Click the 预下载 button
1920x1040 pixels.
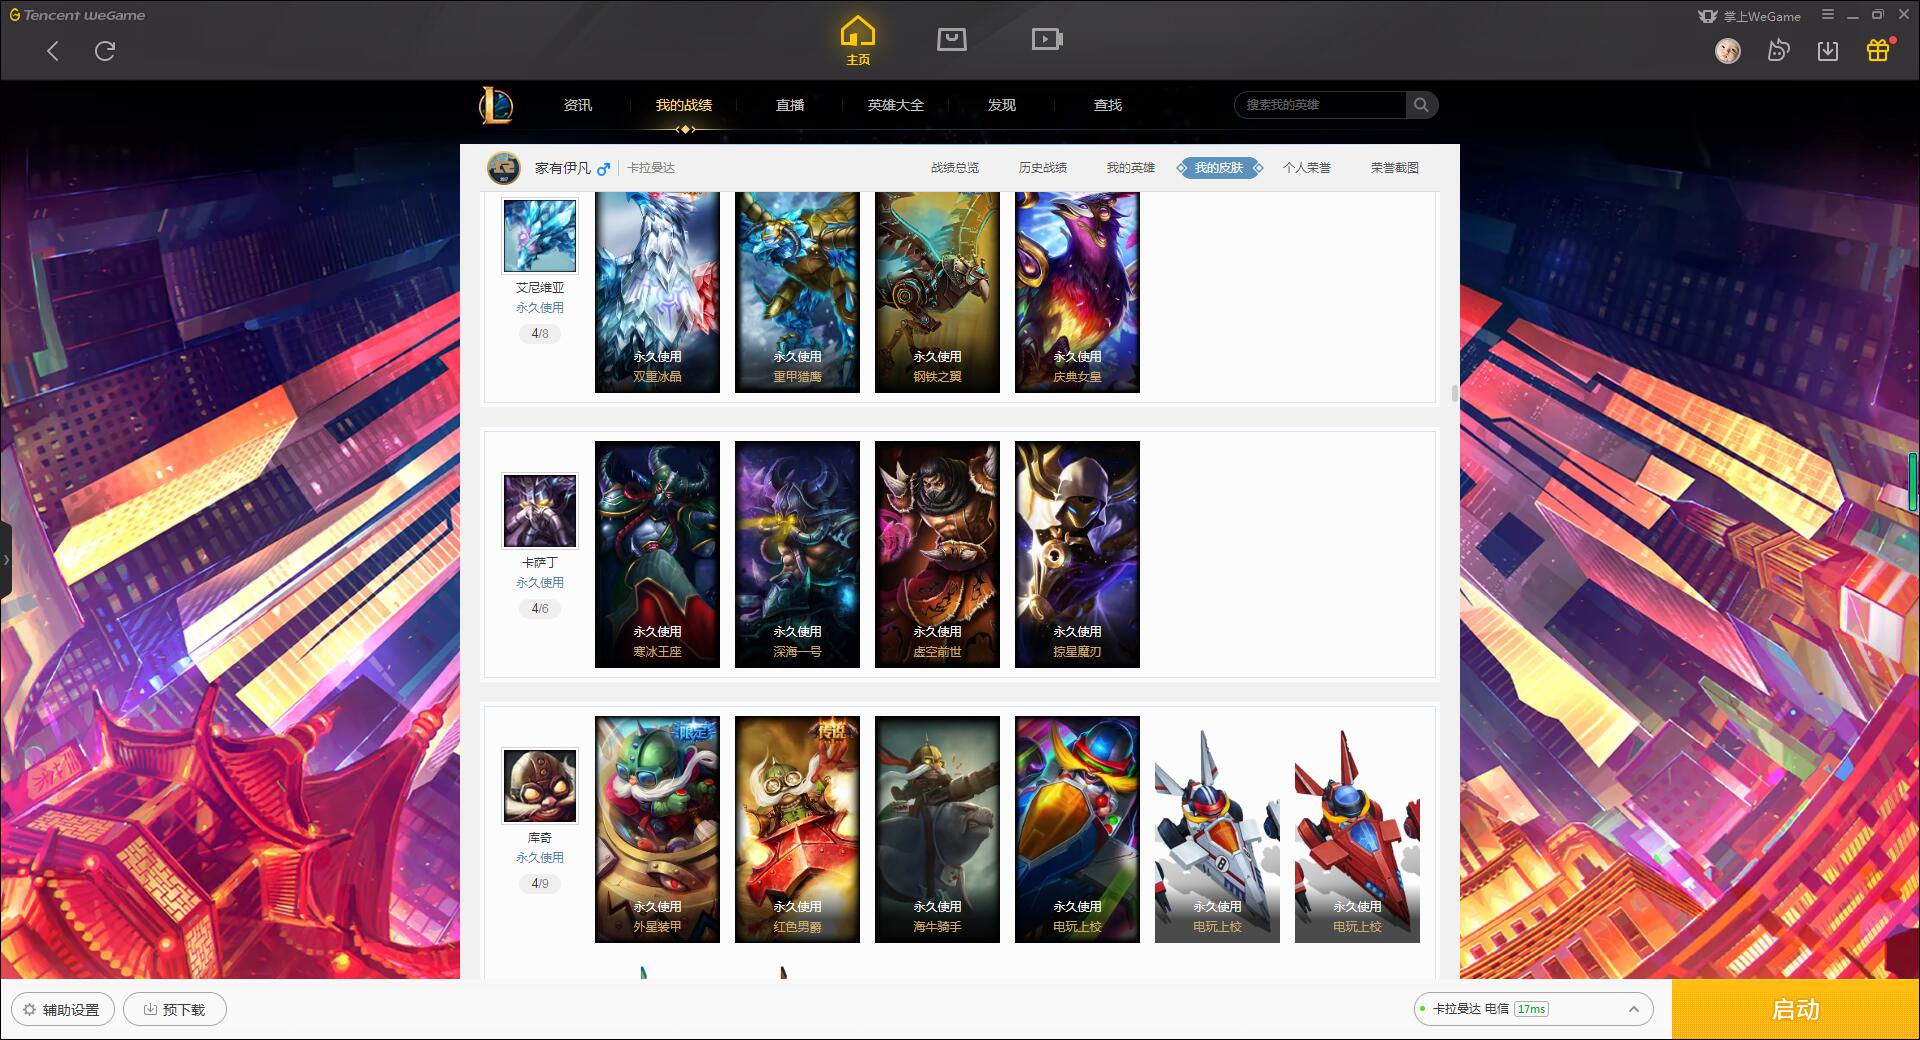point(175,1010)
